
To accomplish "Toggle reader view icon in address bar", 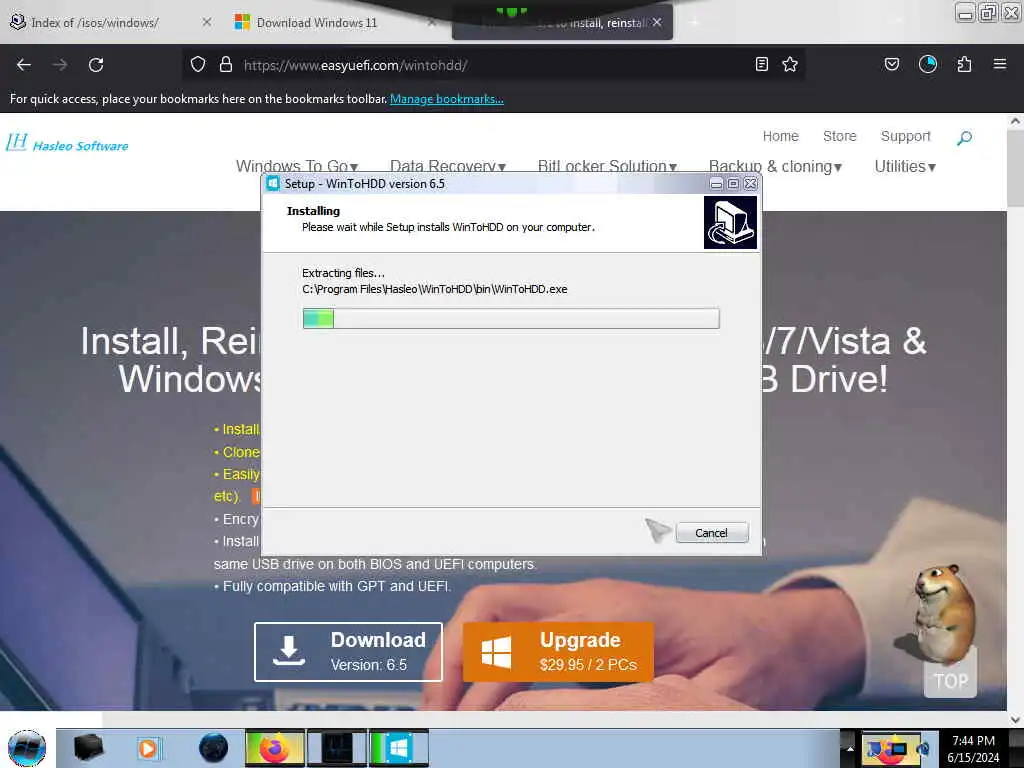I will (x=761, y=64).
